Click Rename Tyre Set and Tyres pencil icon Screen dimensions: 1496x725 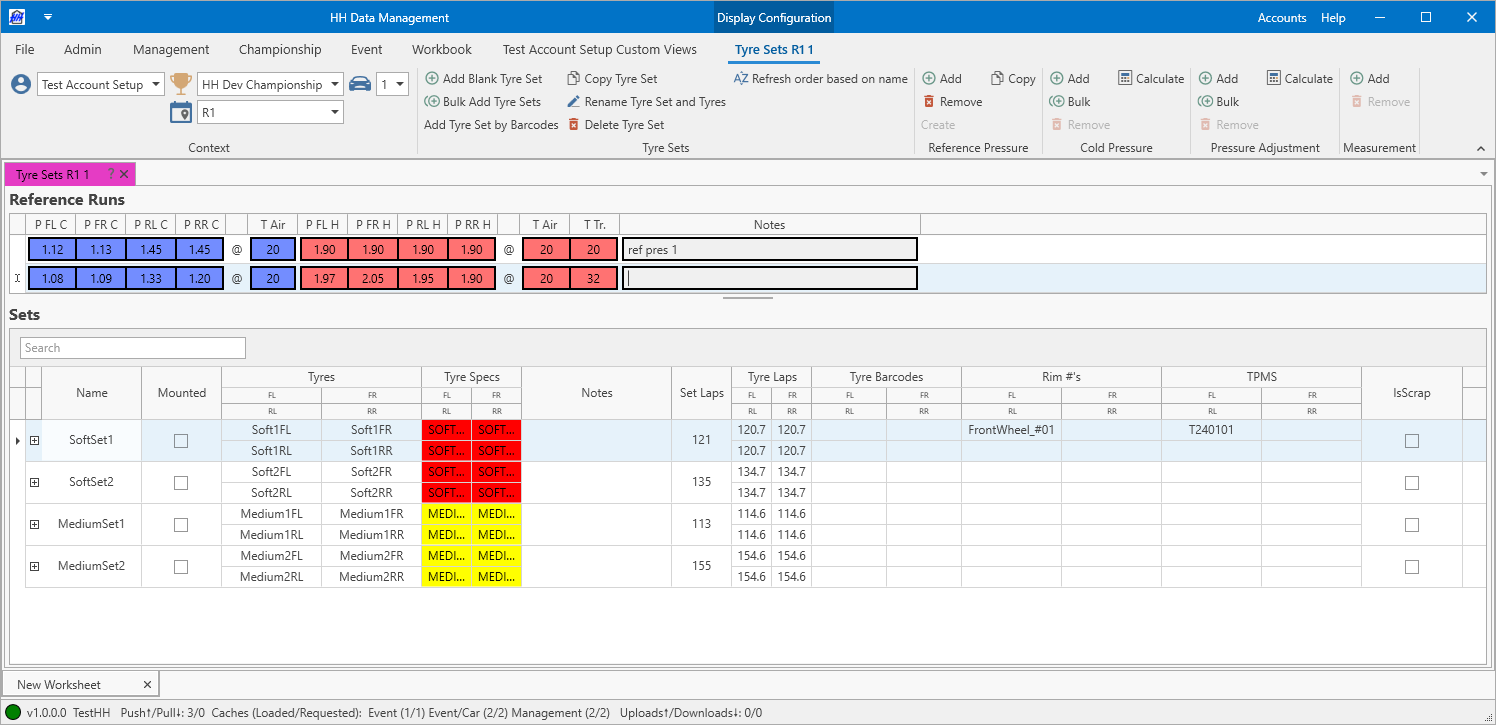pos(573,102)
